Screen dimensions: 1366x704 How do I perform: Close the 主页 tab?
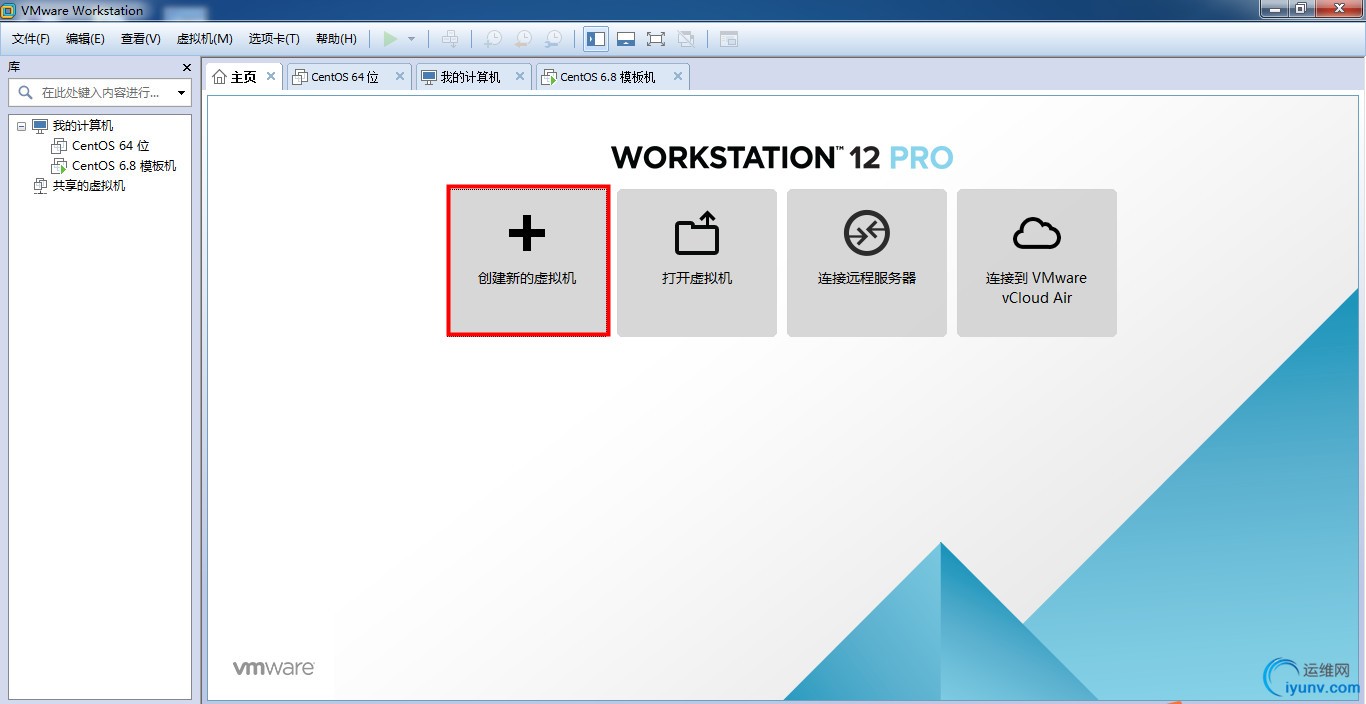tap(270, 76)
